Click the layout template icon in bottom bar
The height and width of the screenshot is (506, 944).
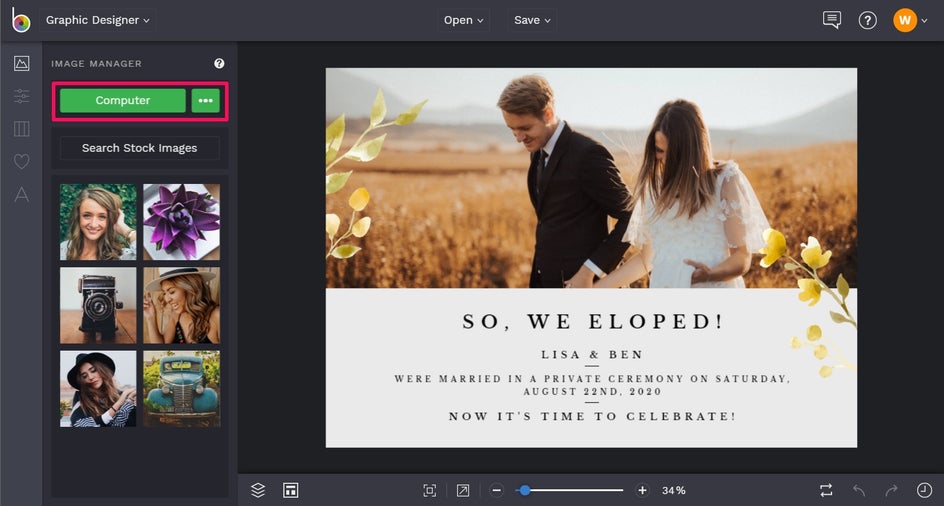291,490
